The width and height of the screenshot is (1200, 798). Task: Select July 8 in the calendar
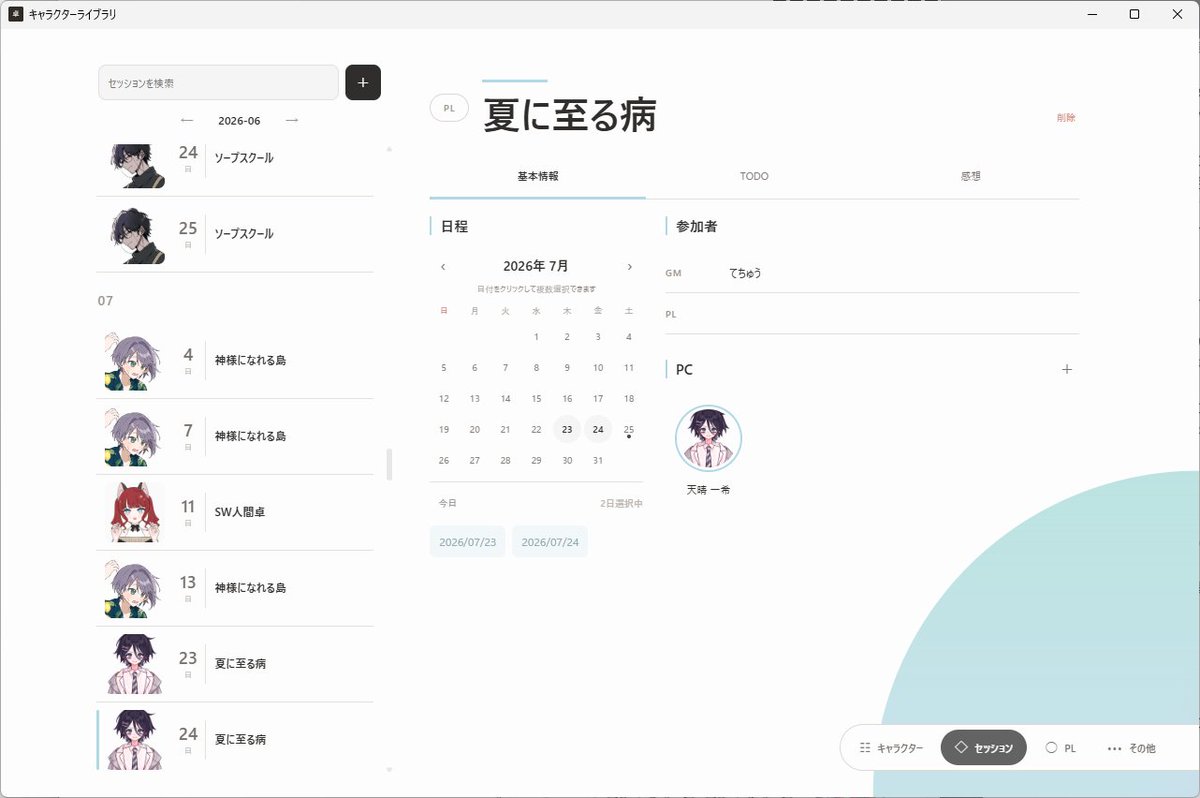536,368
